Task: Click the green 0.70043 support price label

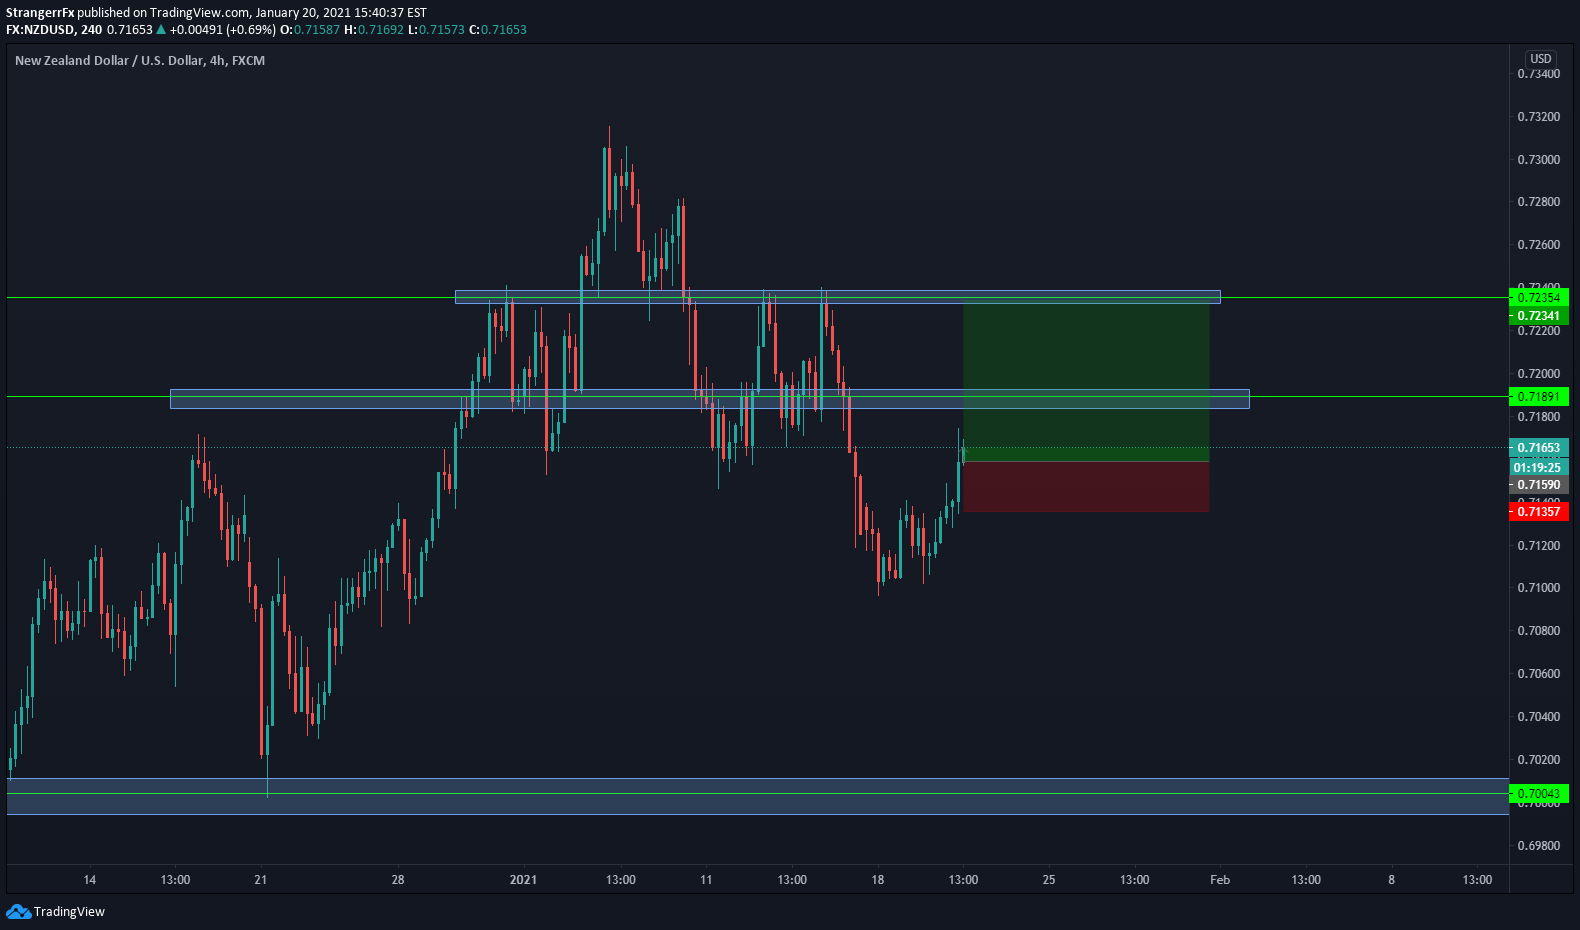Action: [1539, 794]
